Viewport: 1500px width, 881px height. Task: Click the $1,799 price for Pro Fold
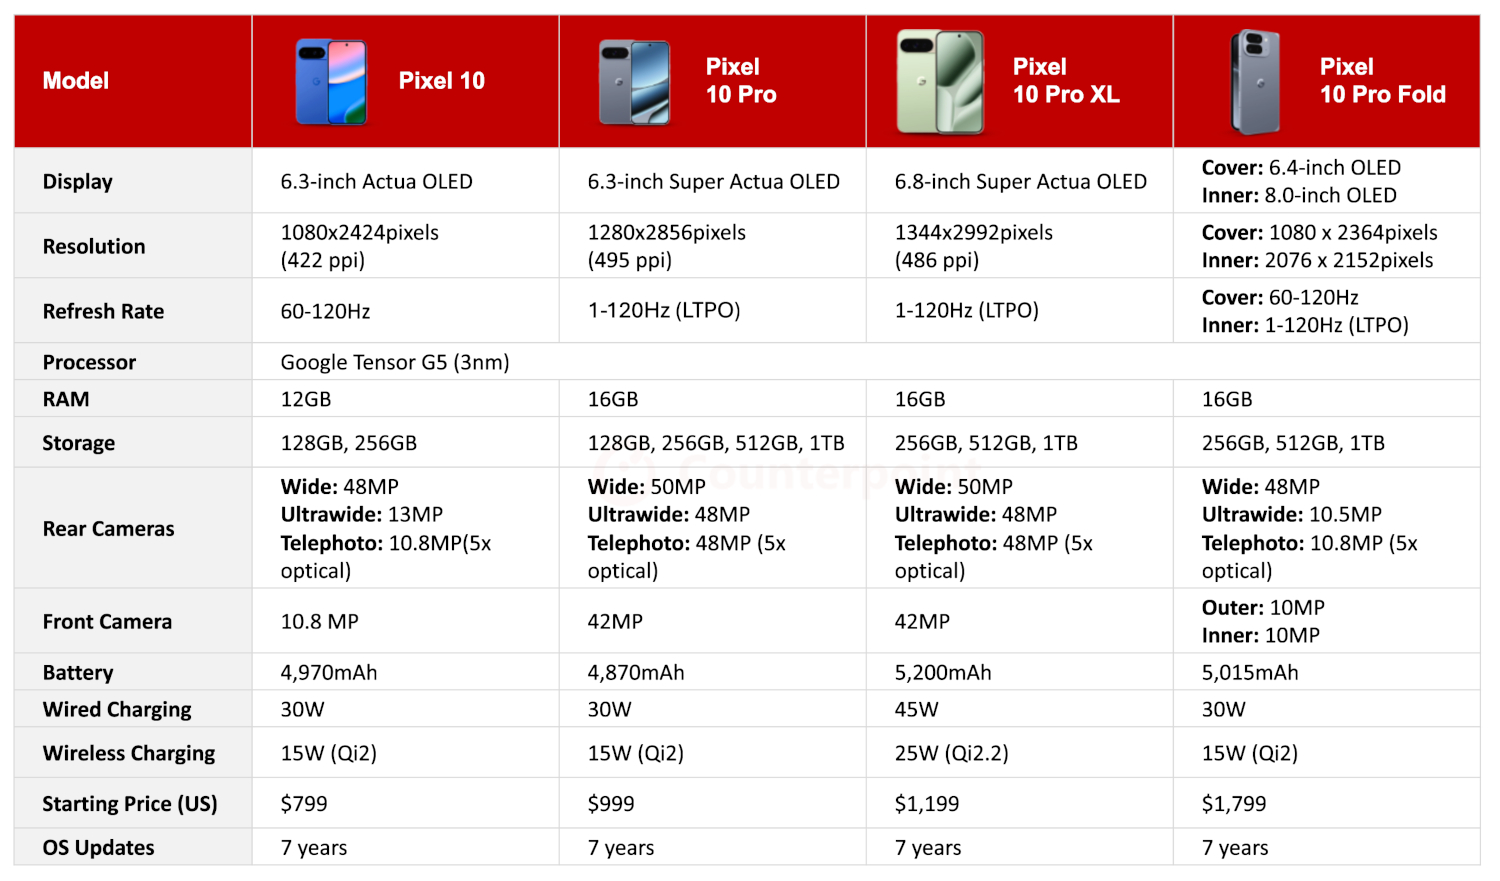pyautogui.click(x=1233, y=804)
